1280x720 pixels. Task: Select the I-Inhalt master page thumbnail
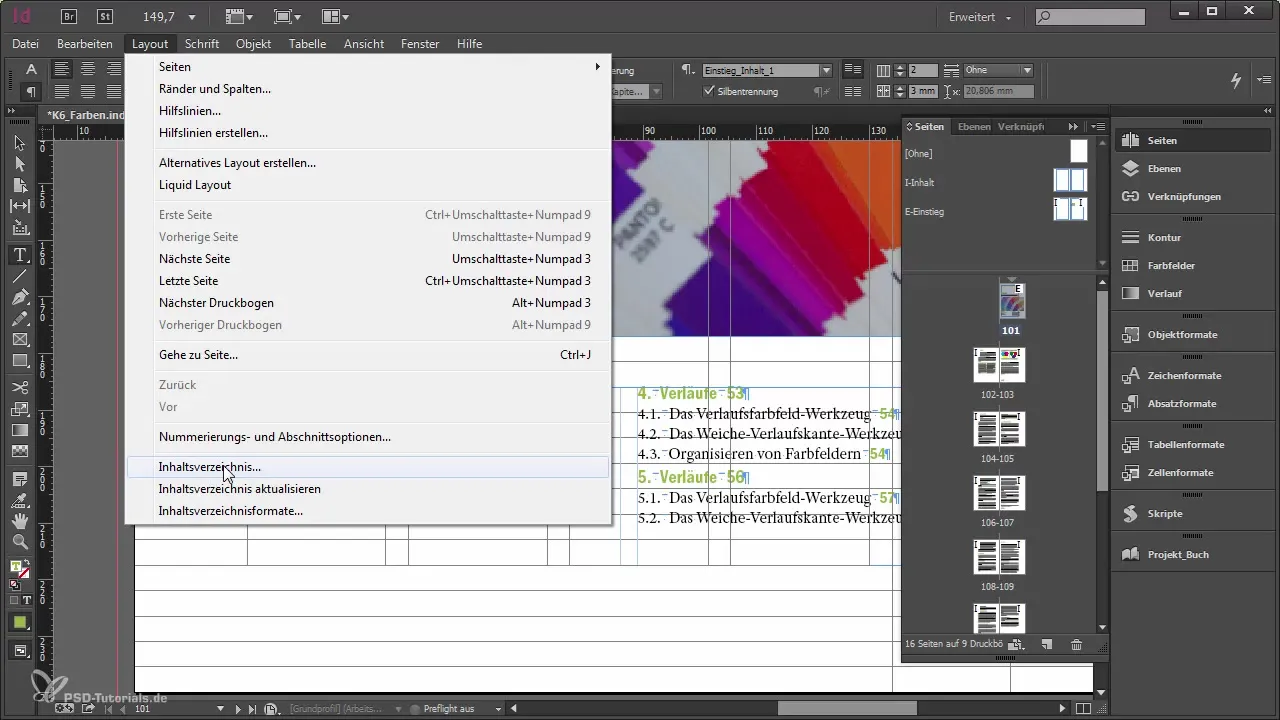pos(1070,180)
